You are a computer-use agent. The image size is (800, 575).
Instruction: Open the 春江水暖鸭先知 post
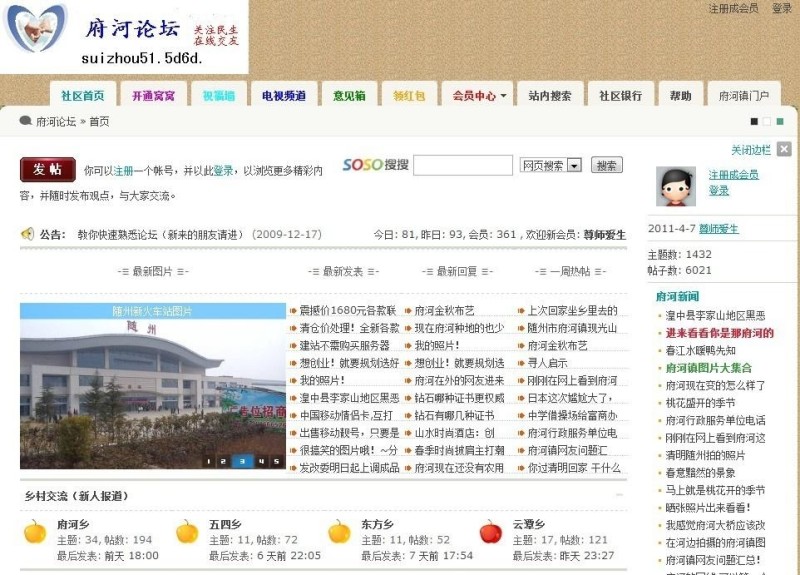700,351
